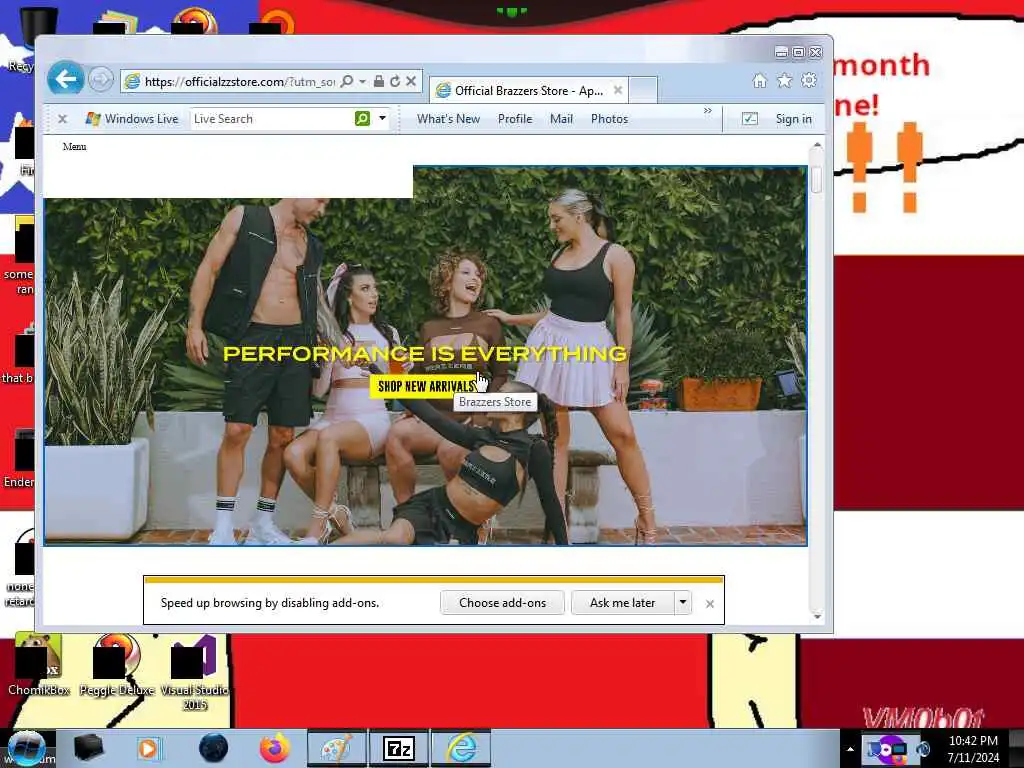Expand the Ask me later dropdown arrow

[682, 602]
